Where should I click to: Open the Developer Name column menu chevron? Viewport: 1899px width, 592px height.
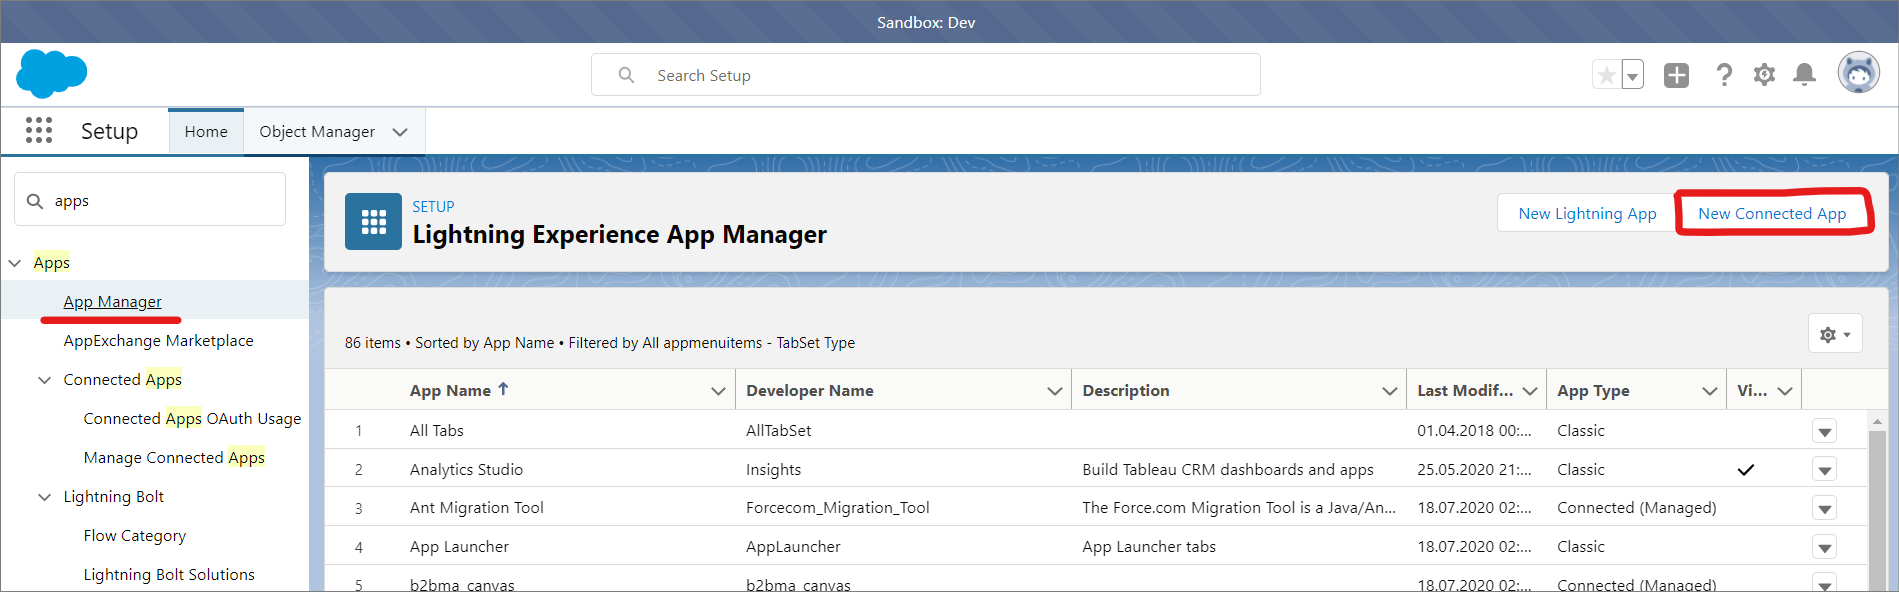(x=1054, y=391)
